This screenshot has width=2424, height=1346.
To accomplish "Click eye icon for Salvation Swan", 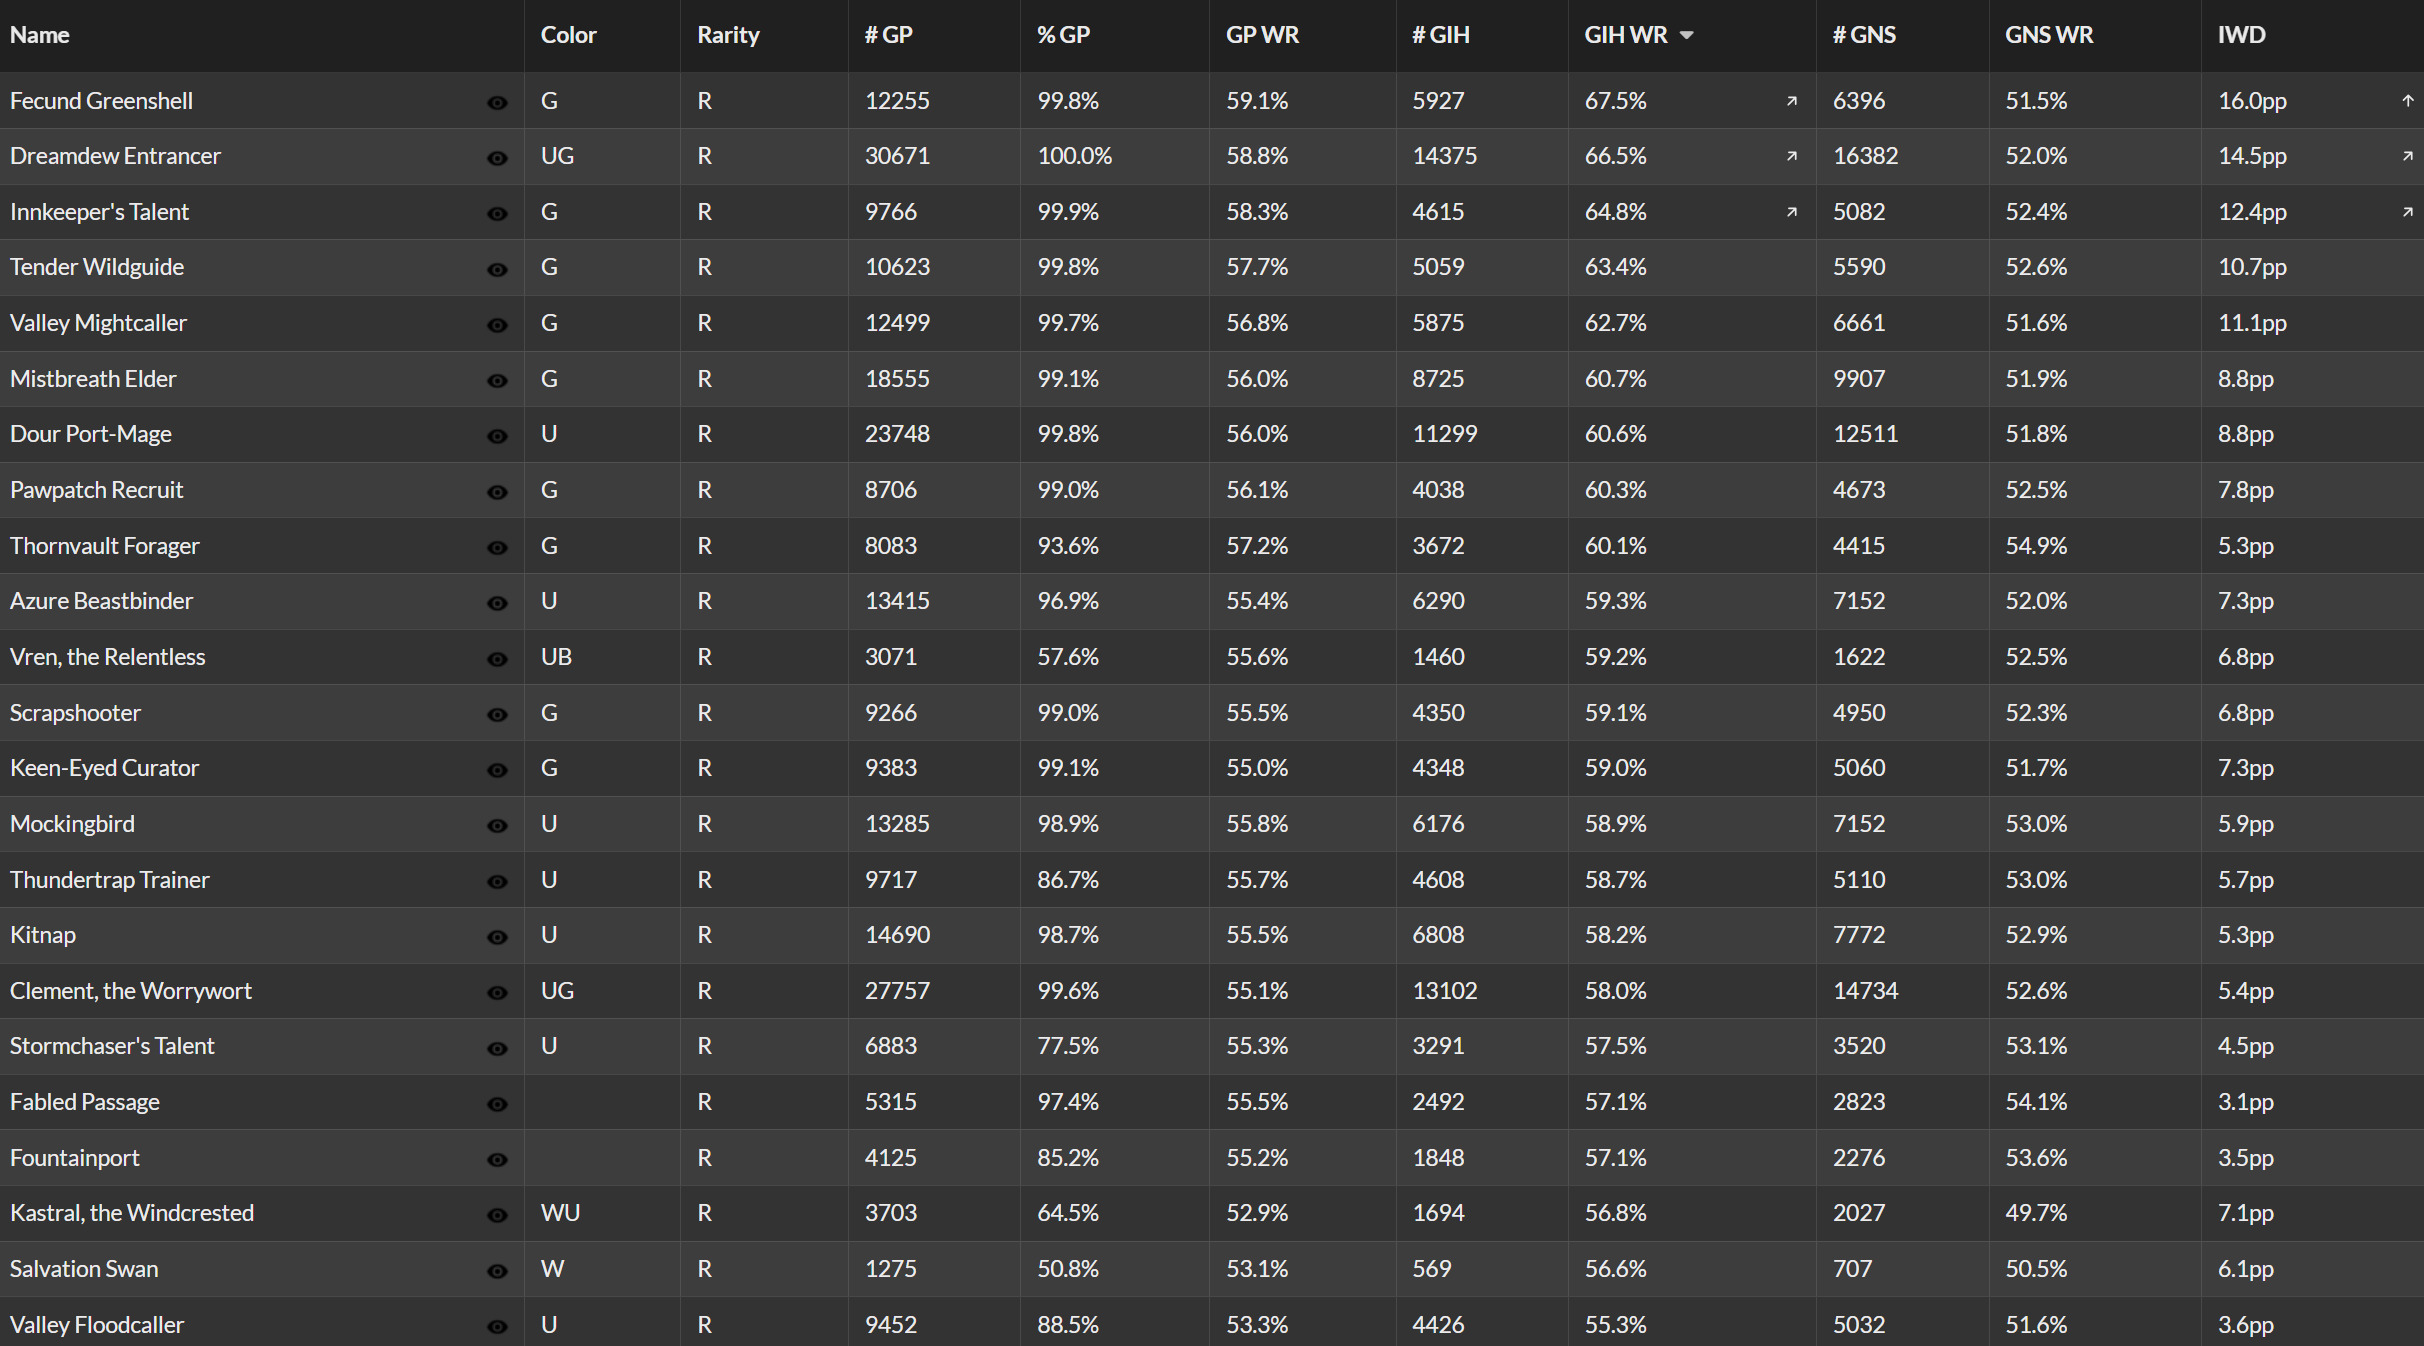I will click(497, 1271).
